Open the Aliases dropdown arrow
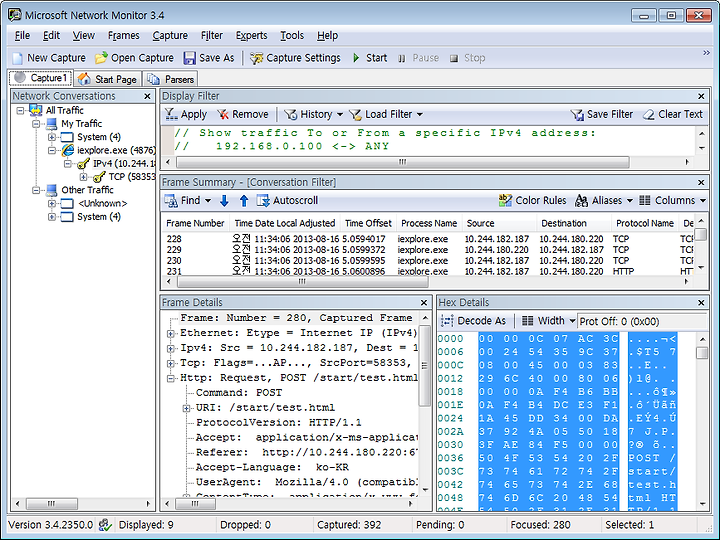Image resolution: width=720 pixels, height=540 pixels. (630, 201)
